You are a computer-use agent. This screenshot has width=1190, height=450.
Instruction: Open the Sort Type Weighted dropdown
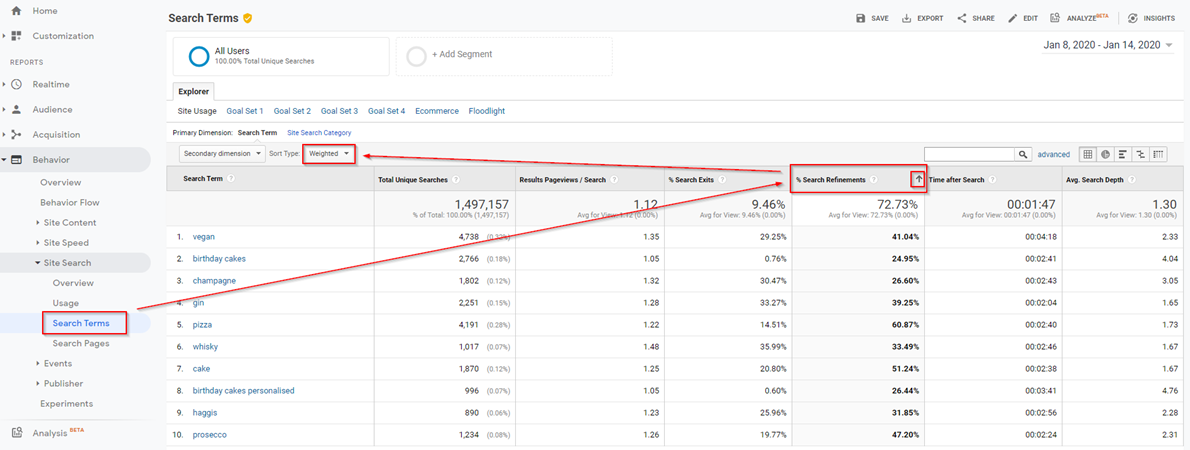329,153
